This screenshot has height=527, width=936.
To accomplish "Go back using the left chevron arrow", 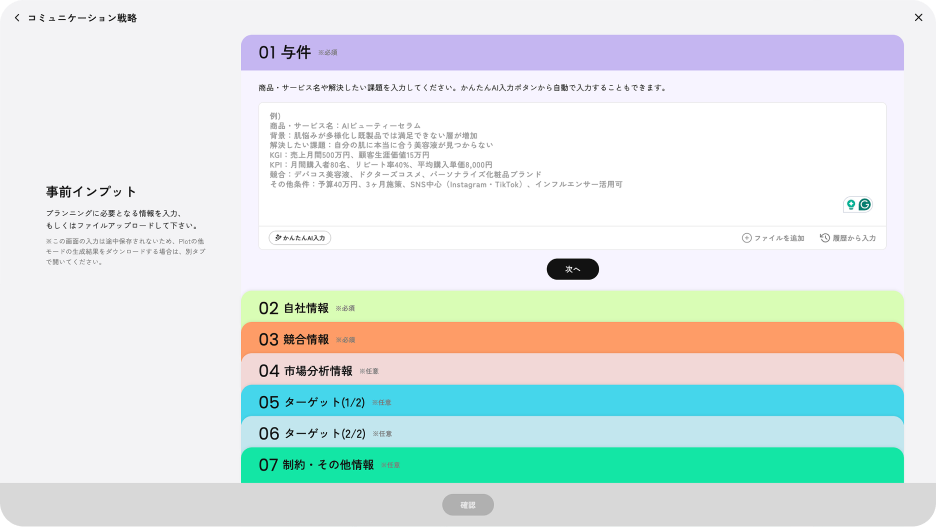I will point(17,18).
